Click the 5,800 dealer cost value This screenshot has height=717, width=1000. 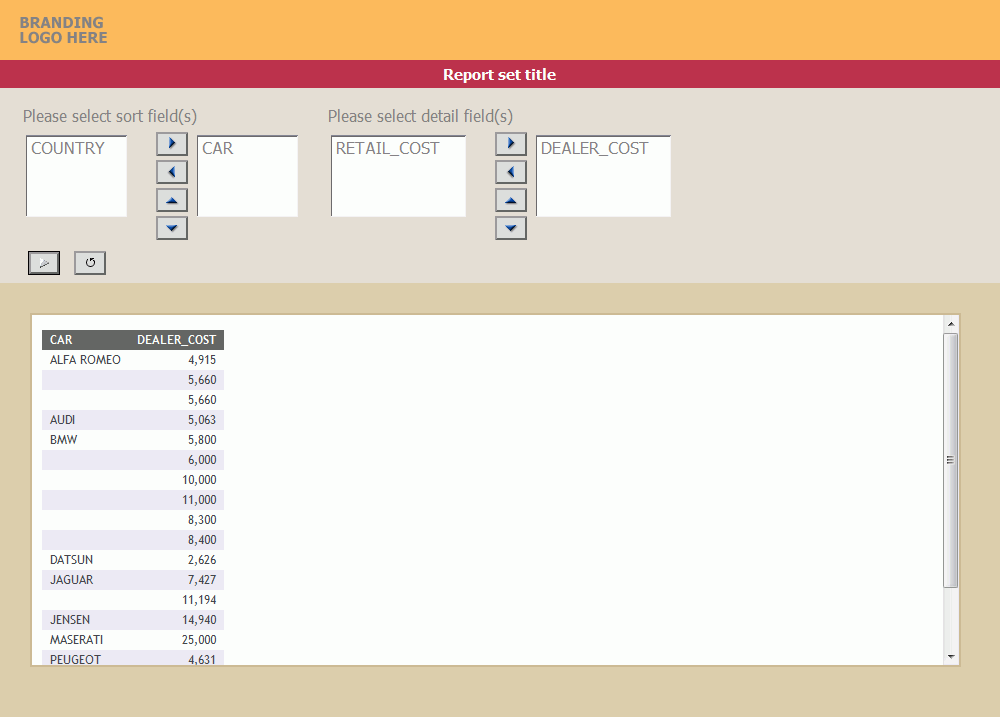pos(202,440)
